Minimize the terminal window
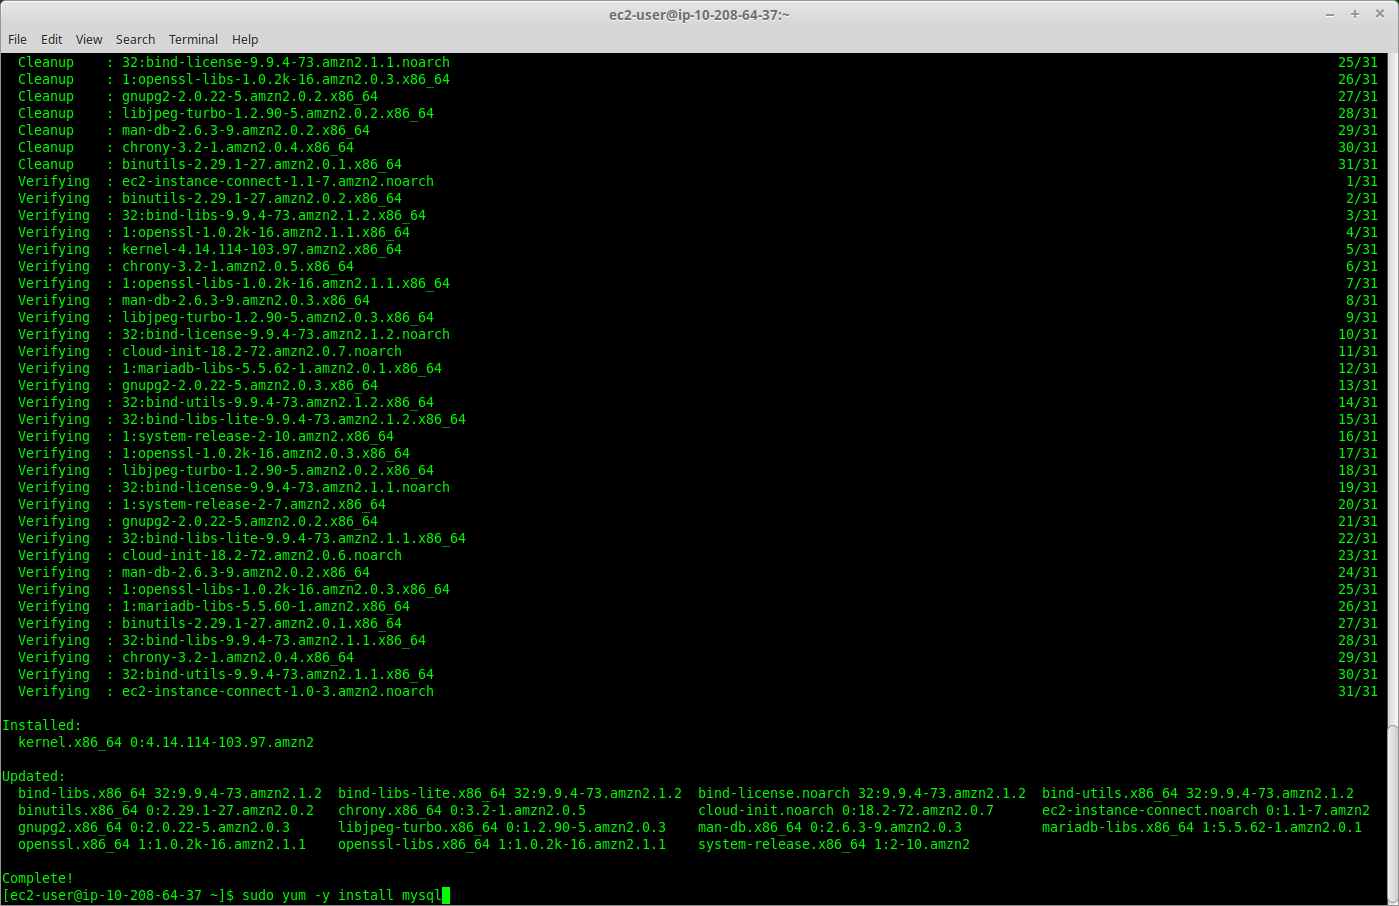Screen dimensions: 1399x906 1330,14
